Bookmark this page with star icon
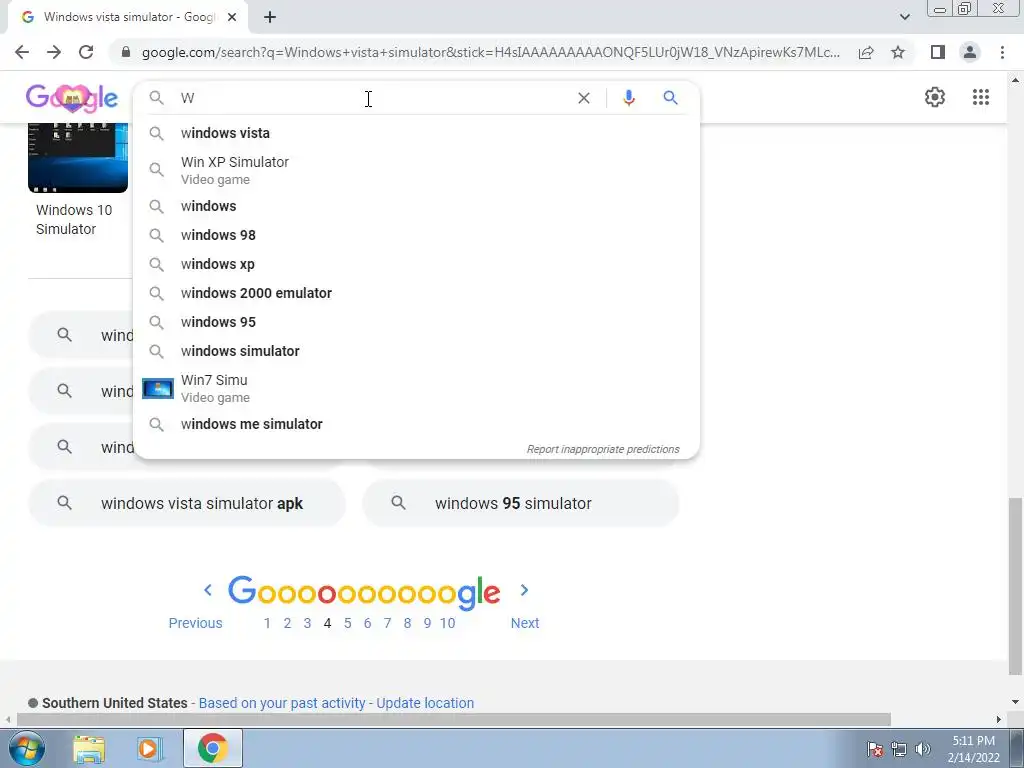 point(898,52)
